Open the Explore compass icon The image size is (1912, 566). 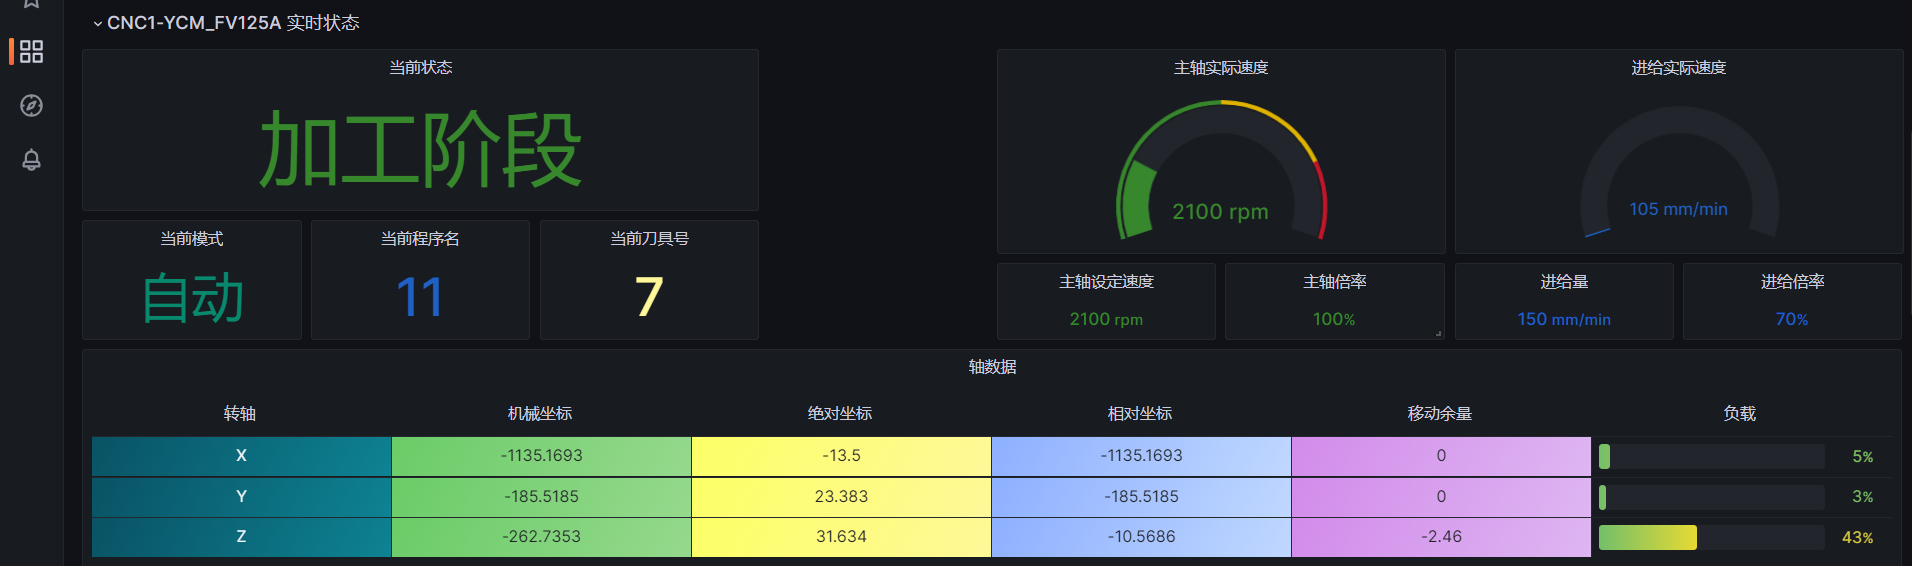[31, 106]
